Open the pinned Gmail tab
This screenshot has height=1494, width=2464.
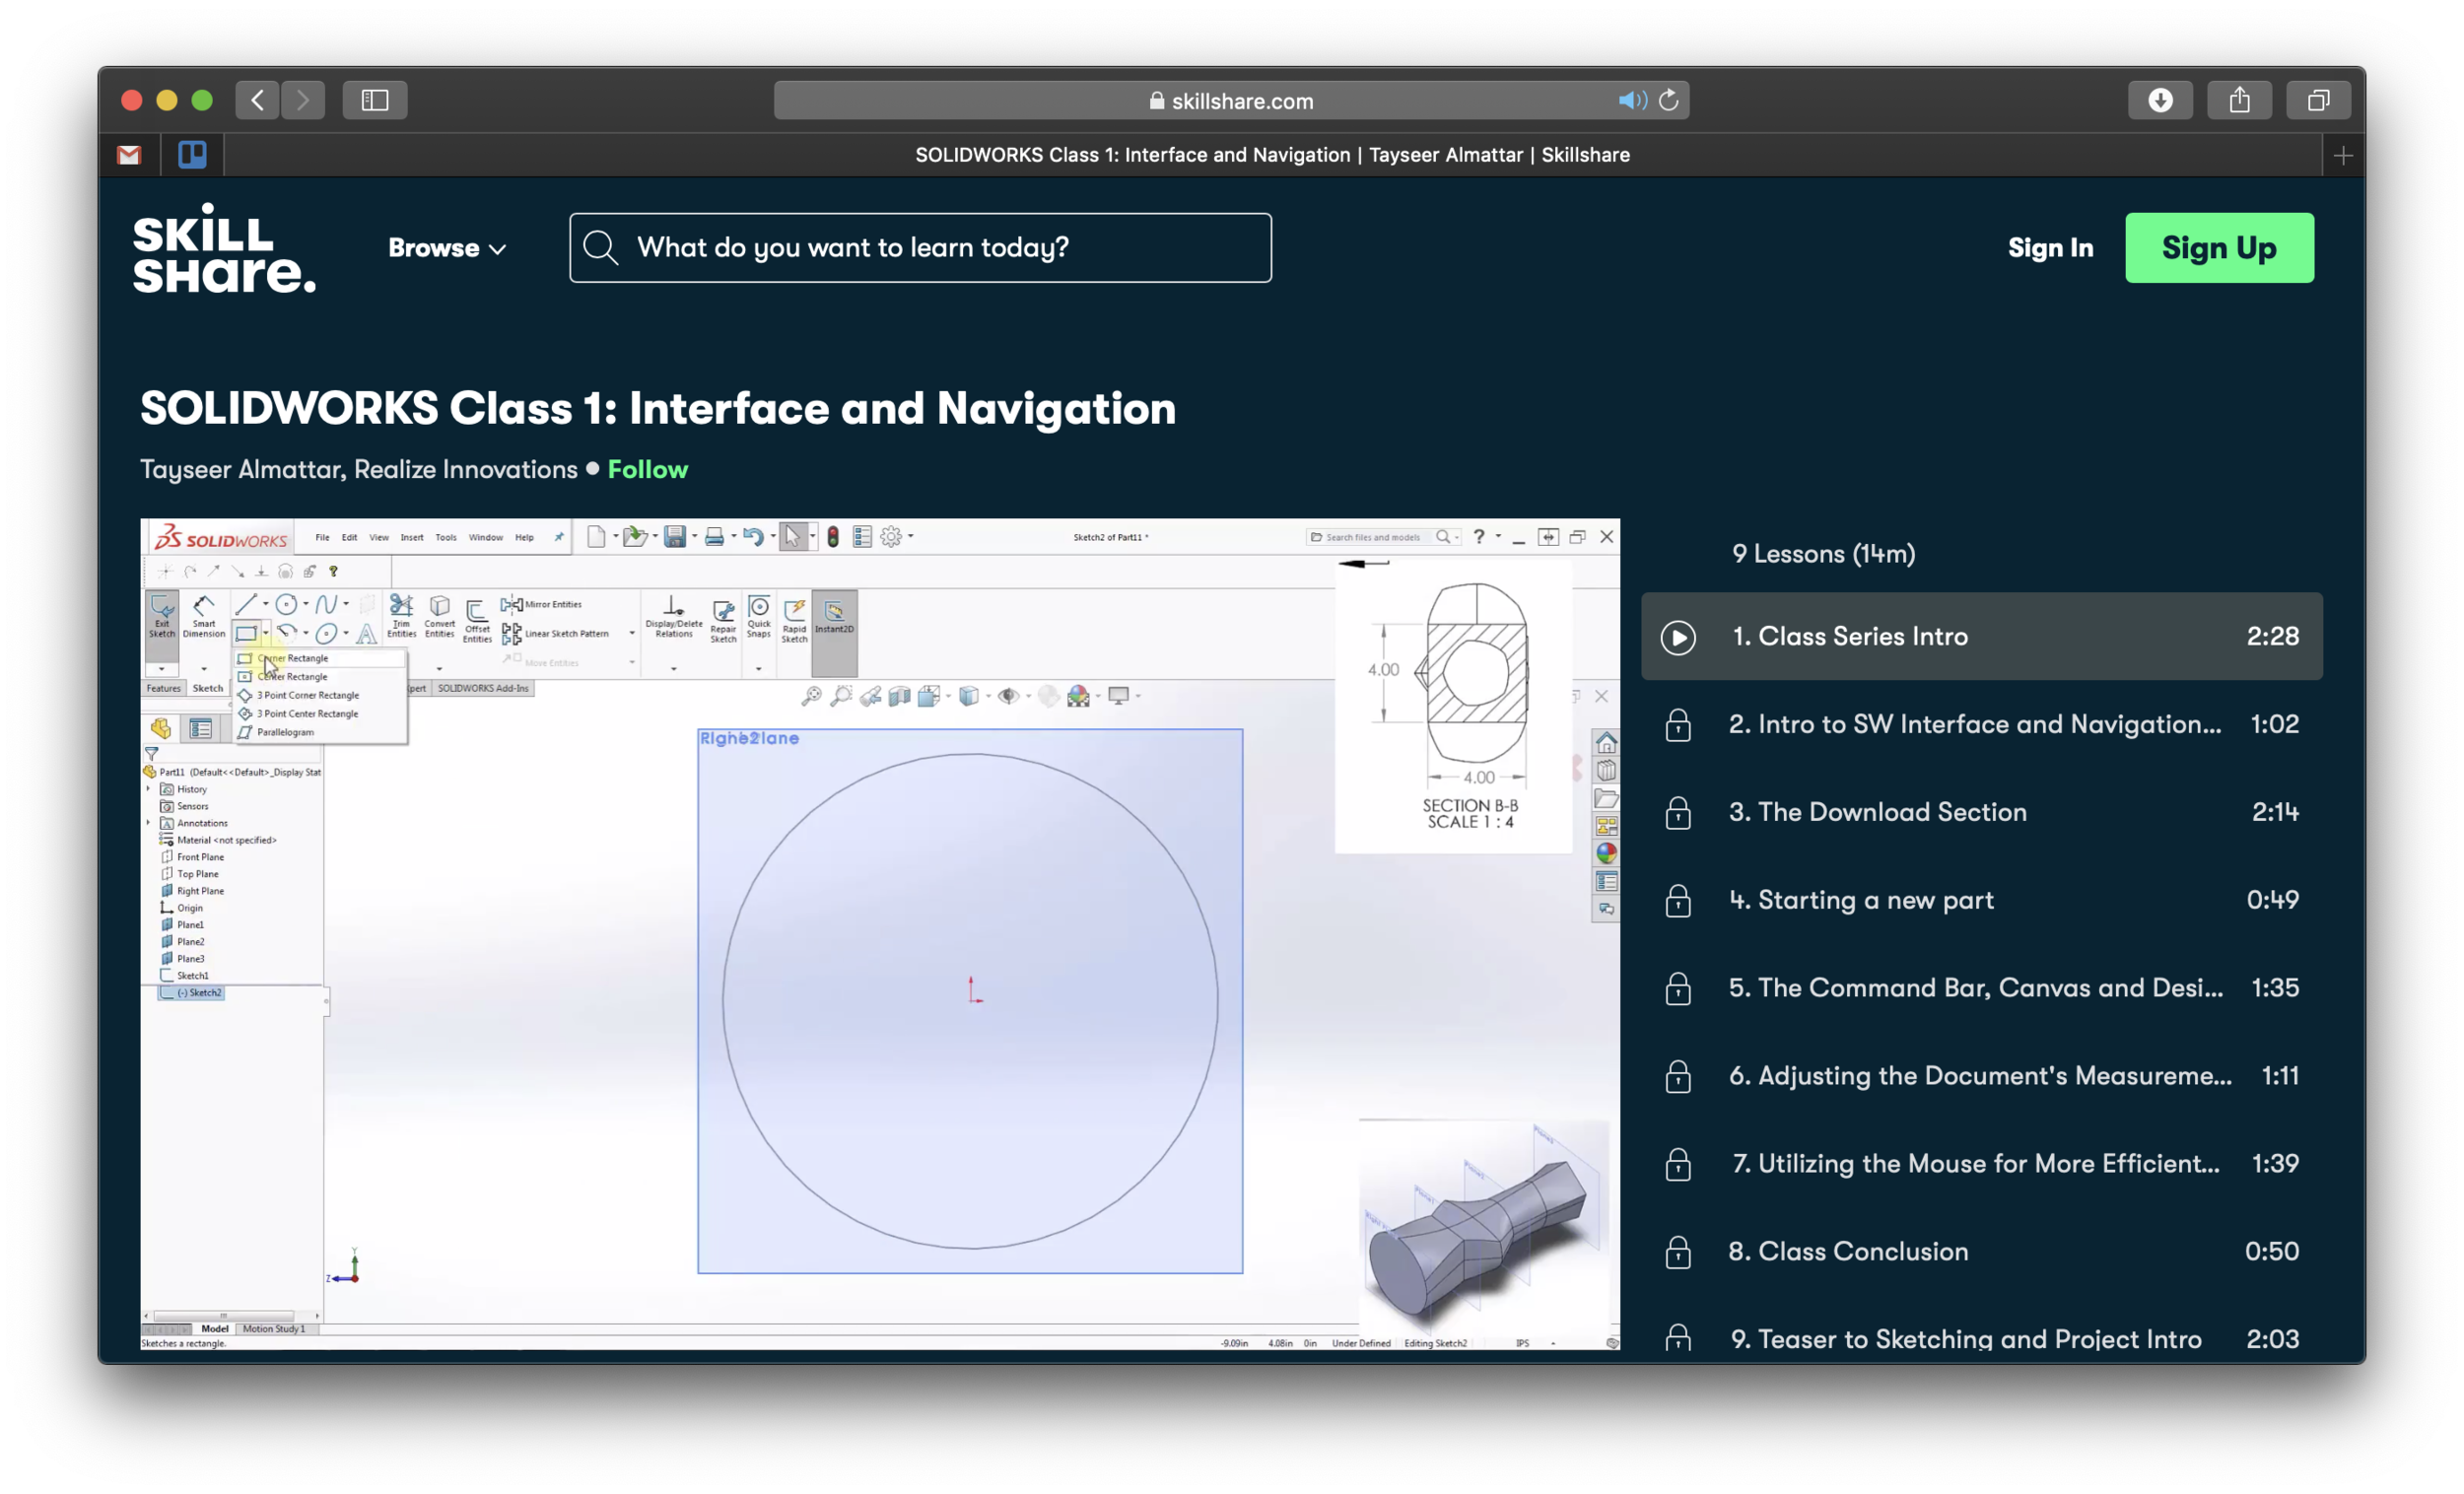tap(129, 155)
